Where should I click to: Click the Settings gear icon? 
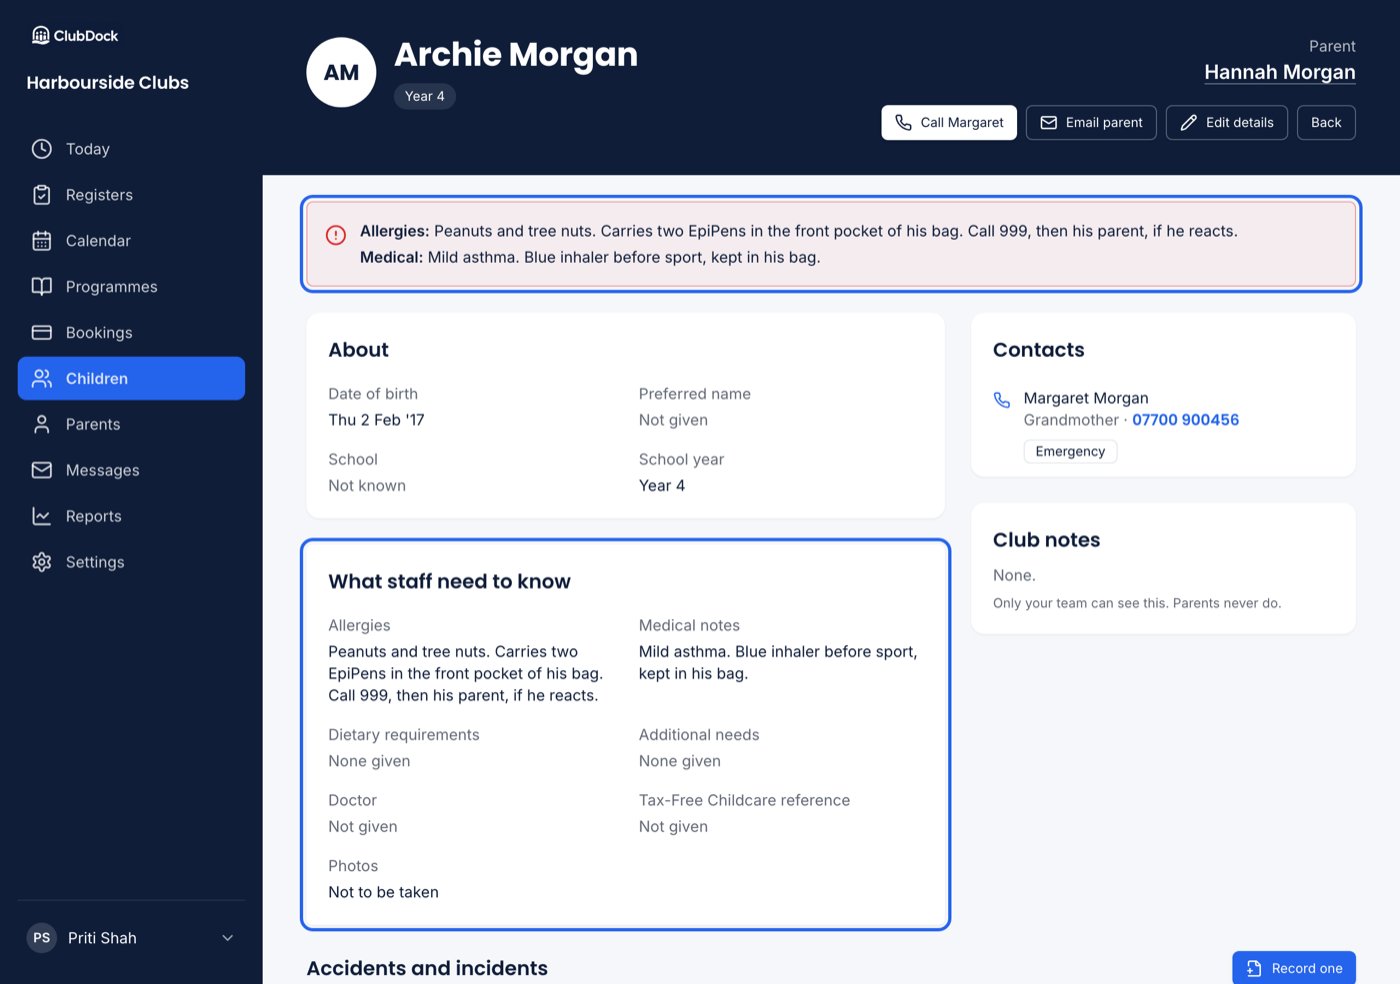pos(42,562)
